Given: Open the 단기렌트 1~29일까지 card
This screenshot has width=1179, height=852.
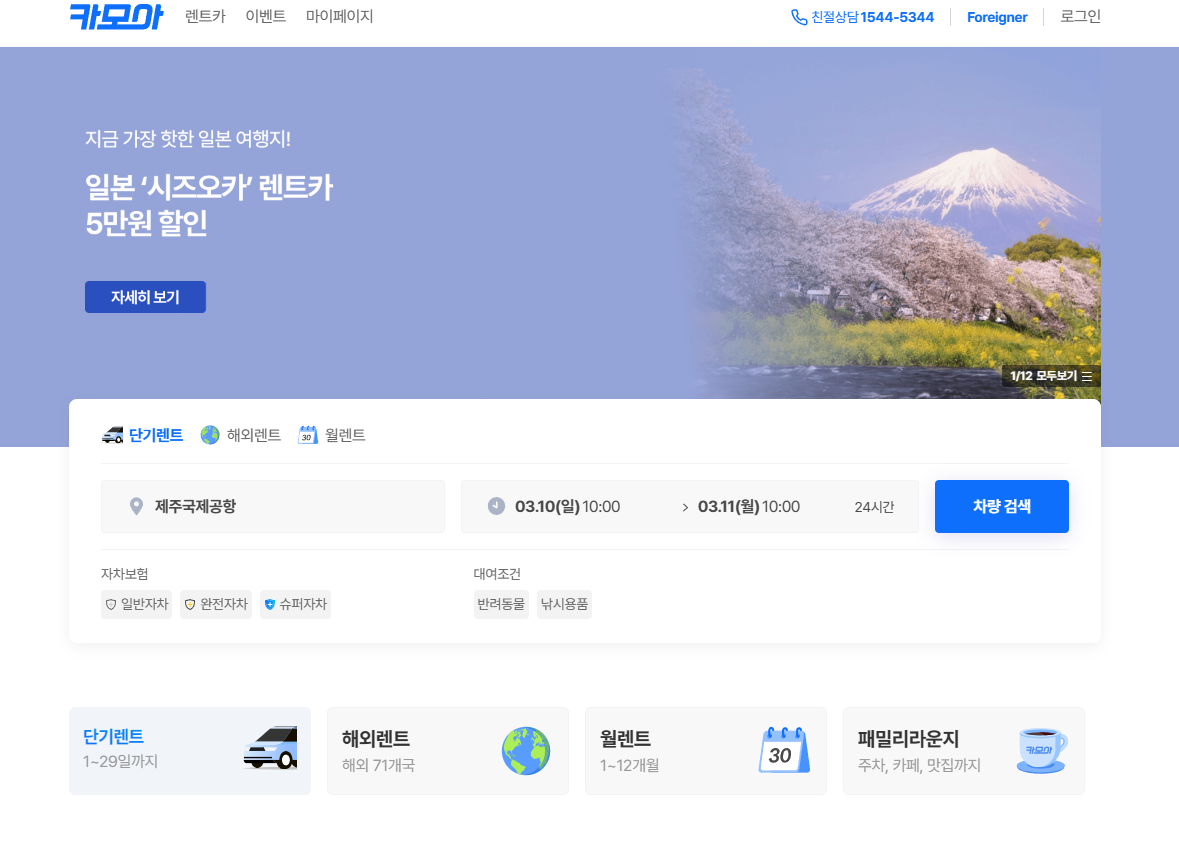Looking at the screenshot, I should tap(190, 750).
